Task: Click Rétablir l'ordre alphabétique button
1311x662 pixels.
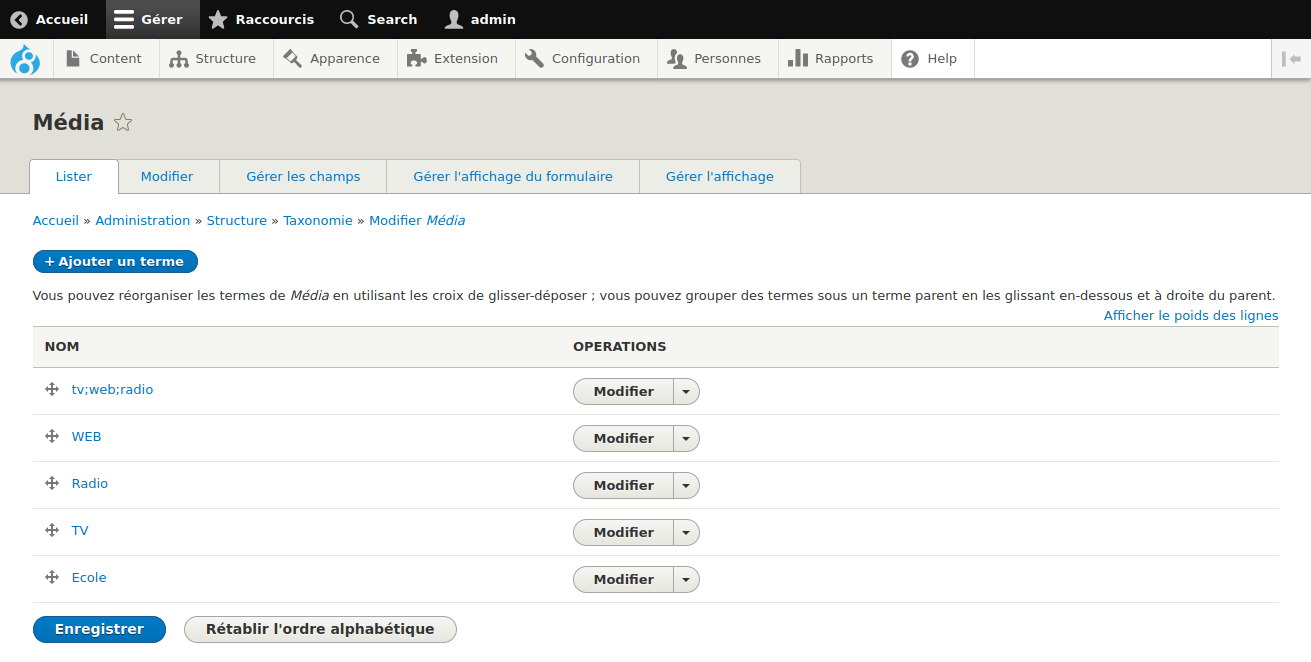Action: 320,629
